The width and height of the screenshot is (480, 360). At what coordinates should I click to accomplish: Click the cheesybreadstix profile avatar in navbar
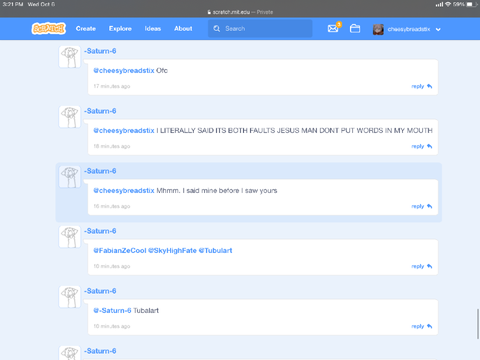[378, 29]
